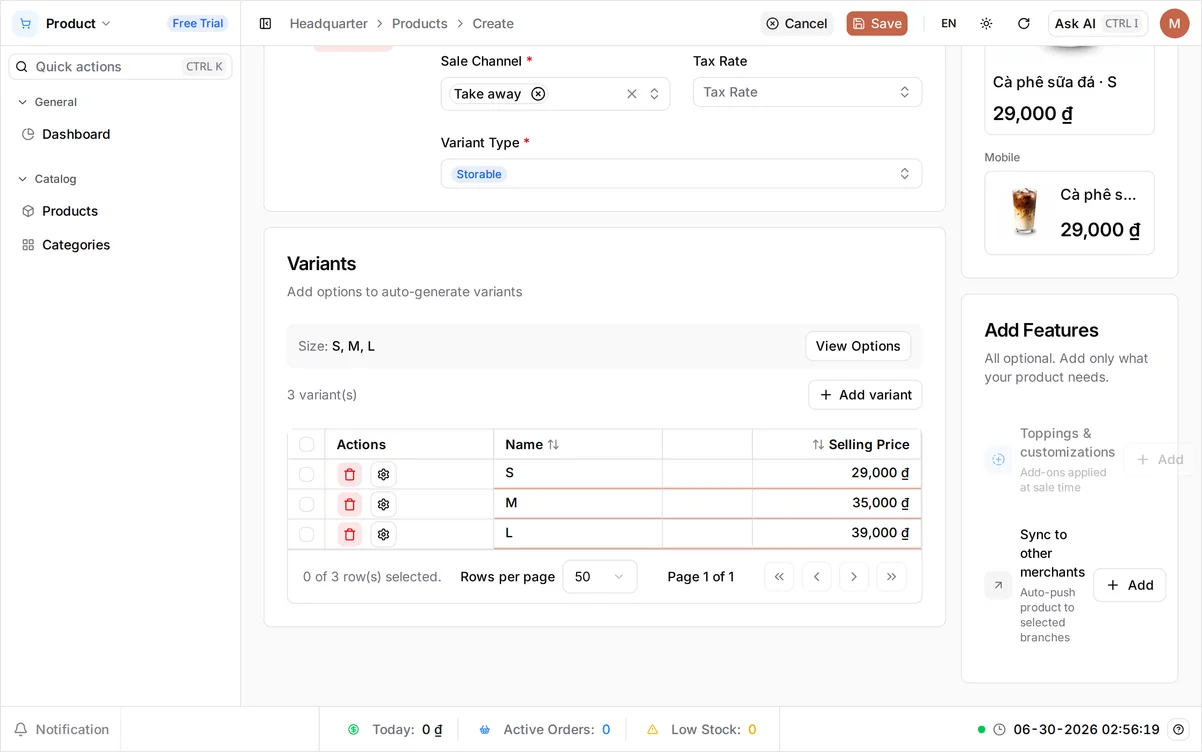Image resolution: width=1202 pixels, height=752 pixels.
Task: Open settings gear for variant M
Action: pyautogui.click(x=383, y=504)
